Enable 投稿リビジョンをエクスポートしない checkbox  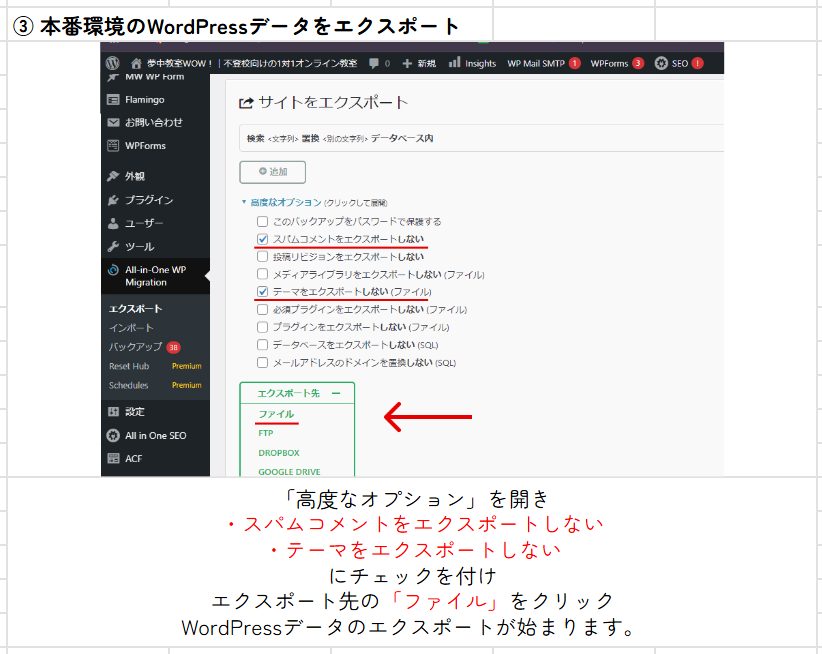pyautogui.click(x=261, y=255)
